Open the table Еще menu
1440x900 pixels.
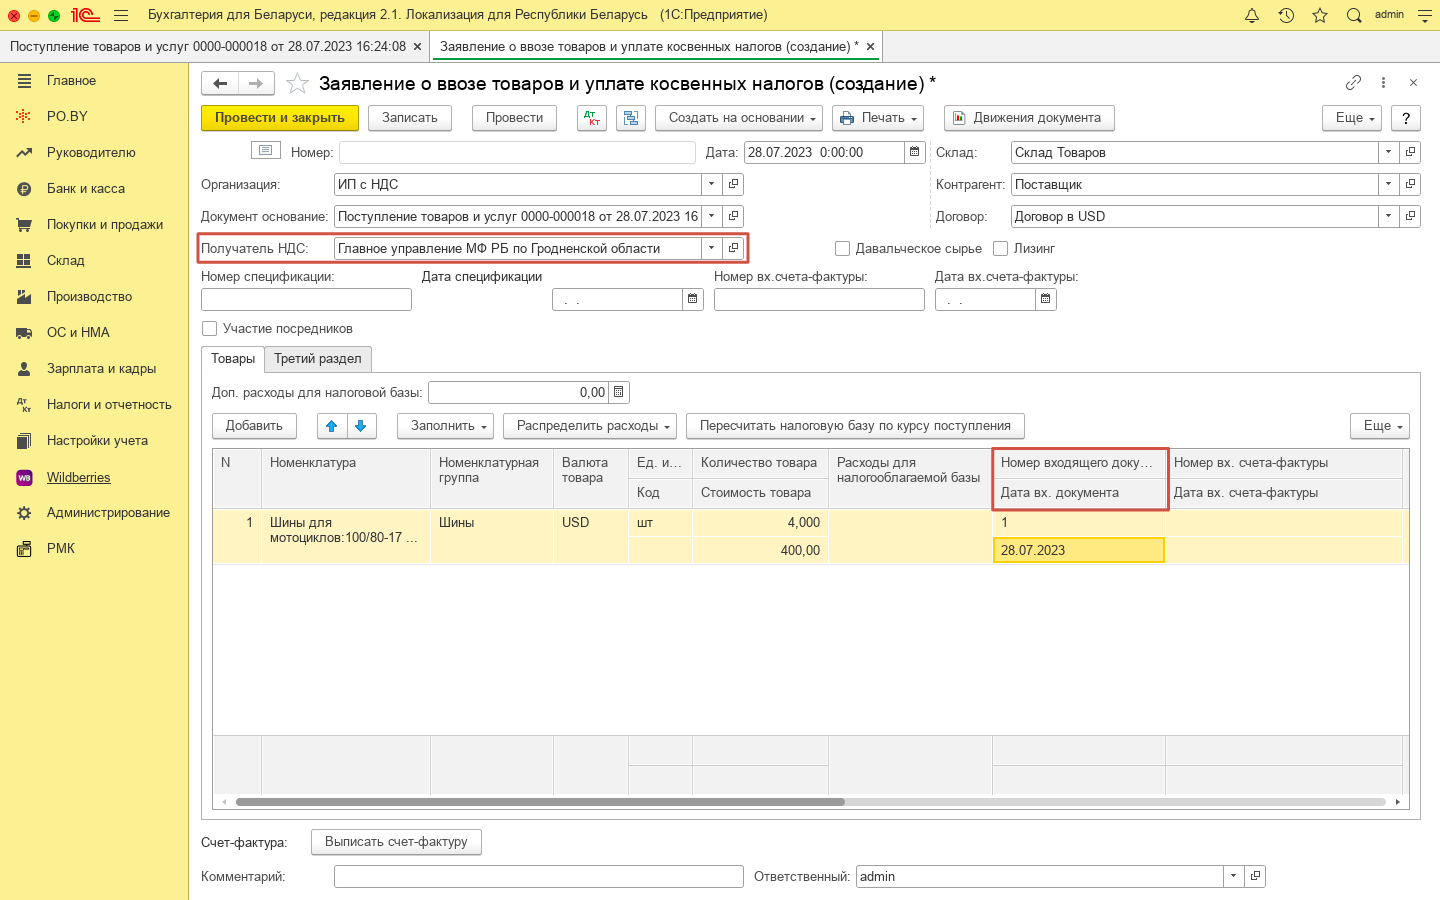(x=1380, y=426)
